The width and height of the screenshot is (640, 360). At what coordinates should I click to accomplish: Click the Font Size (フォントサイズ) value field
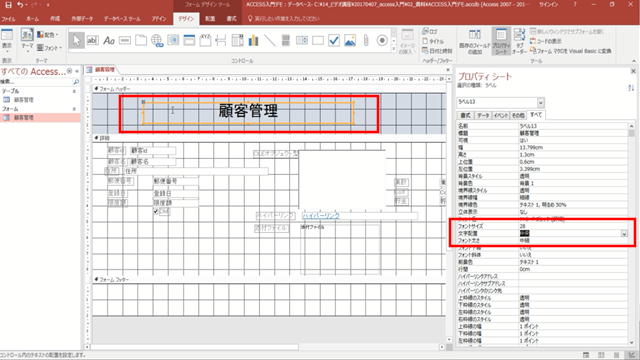[x=573, y=226]
